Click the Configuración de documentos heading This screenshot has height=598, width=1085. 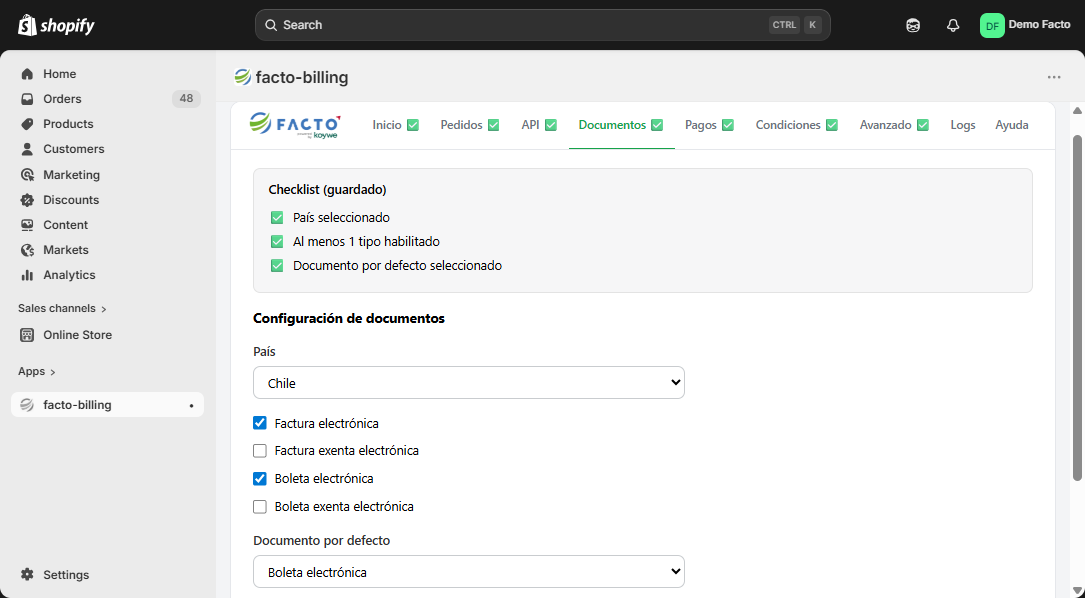click(349, 318)
